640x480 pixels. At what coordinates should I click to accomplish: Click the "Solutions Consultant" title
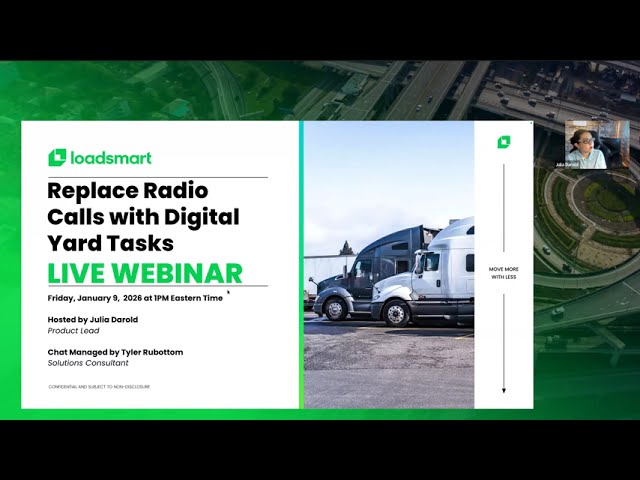coord(88,363)
